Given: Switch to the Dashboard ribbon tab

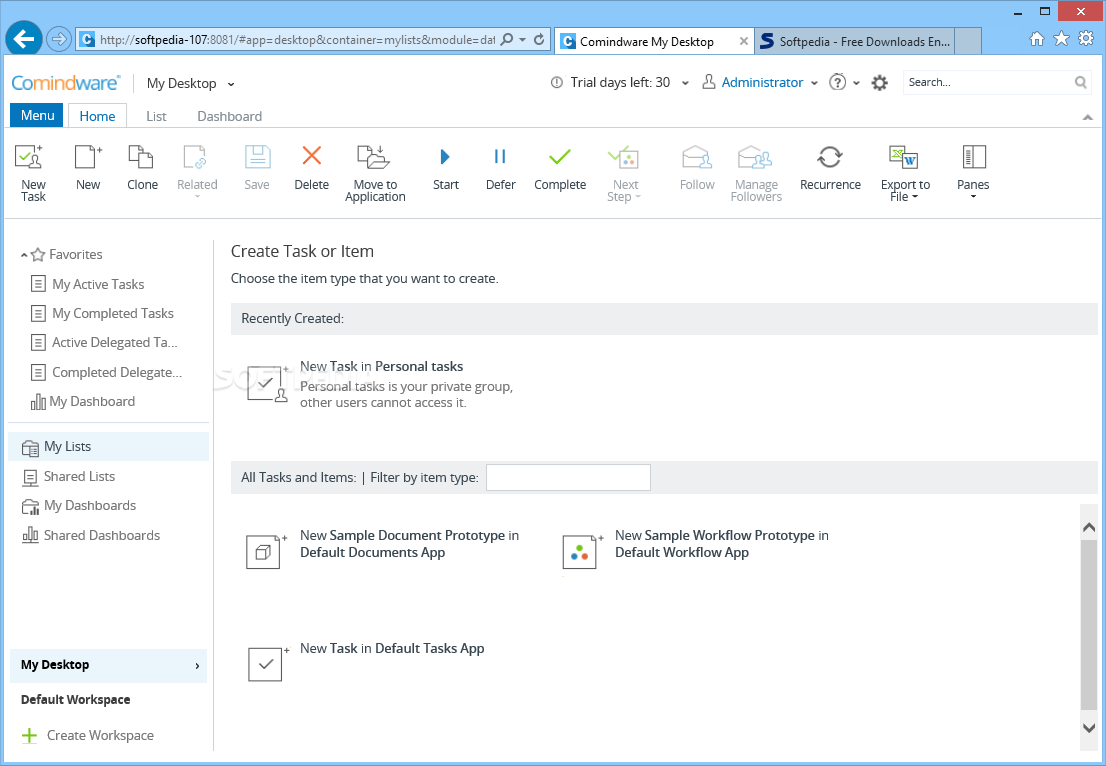Looking at the screenshot, I should (x=229, y=116).
